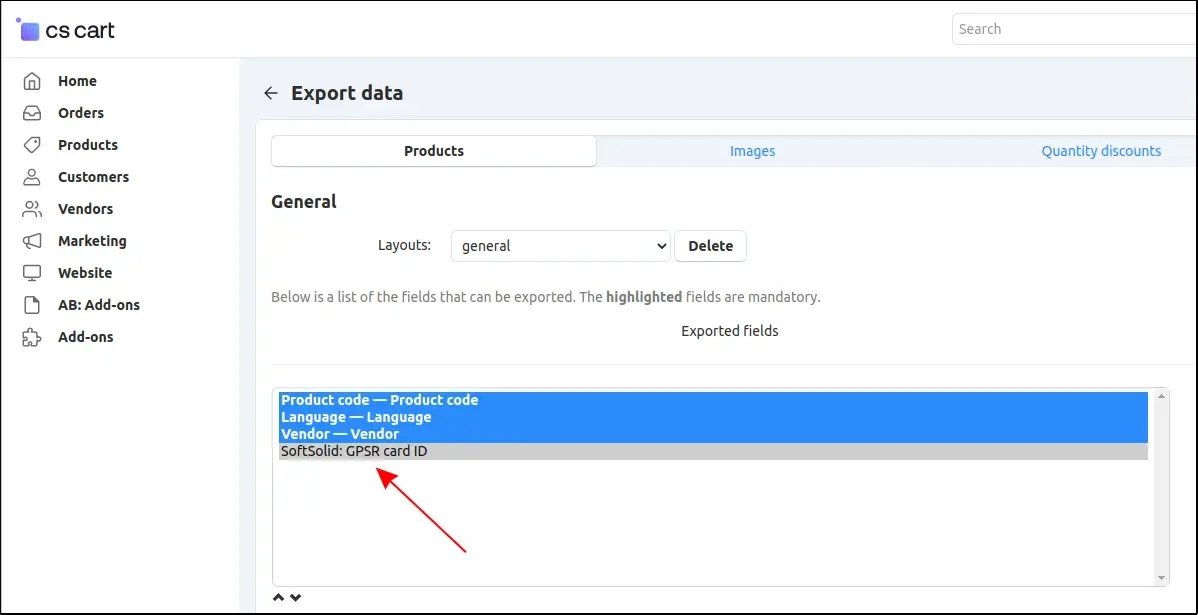Click the Home house icon
1198x615 pixels.
tap(31, 81)
